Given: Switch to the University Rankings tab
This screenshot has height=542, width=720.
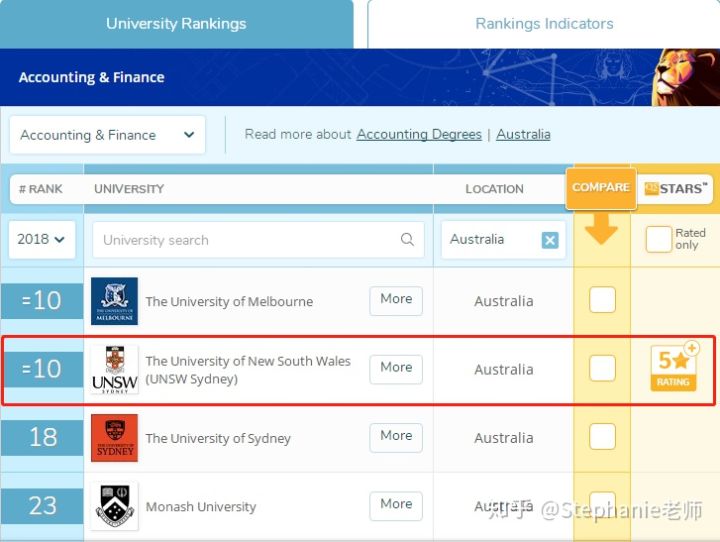Looking at the screenshot, I should [x=176, y=24].
